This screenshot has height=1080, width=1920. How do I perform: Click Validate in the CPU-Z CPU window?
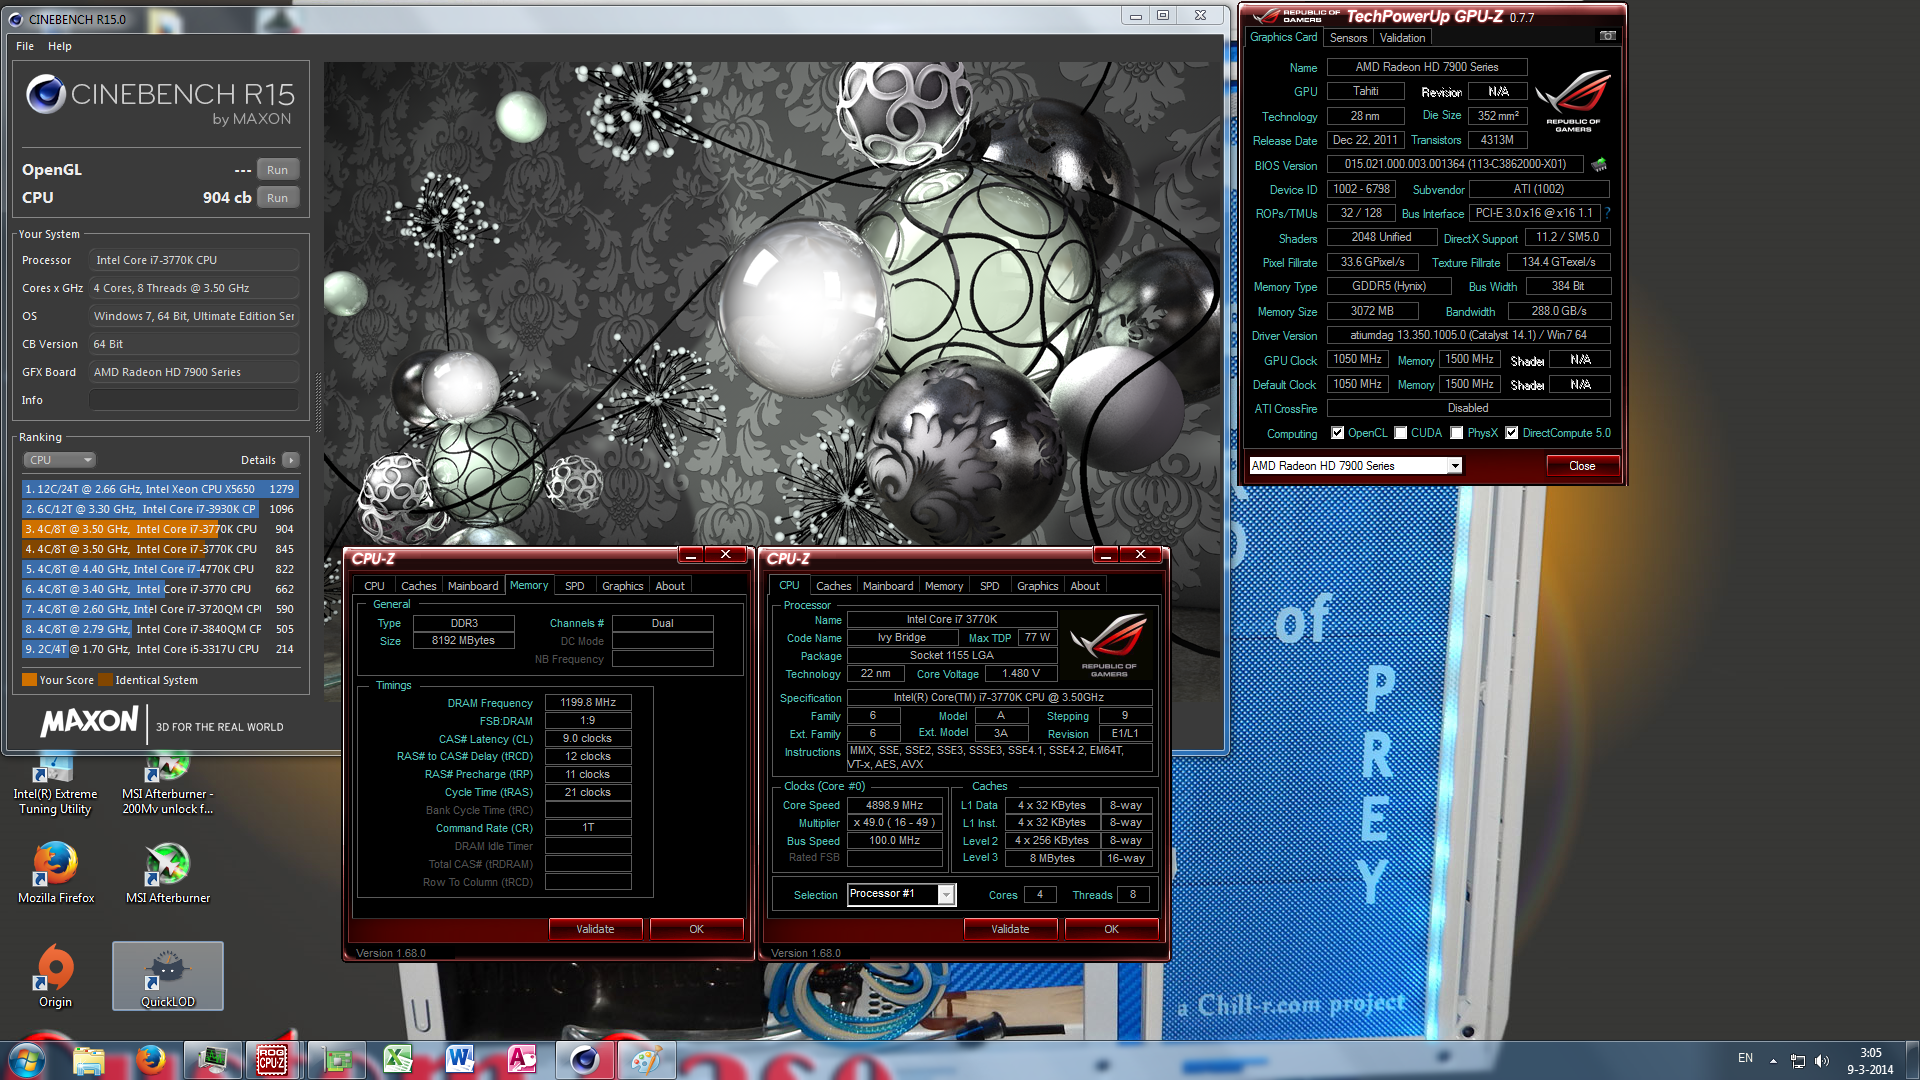[x=1010, y=929]
